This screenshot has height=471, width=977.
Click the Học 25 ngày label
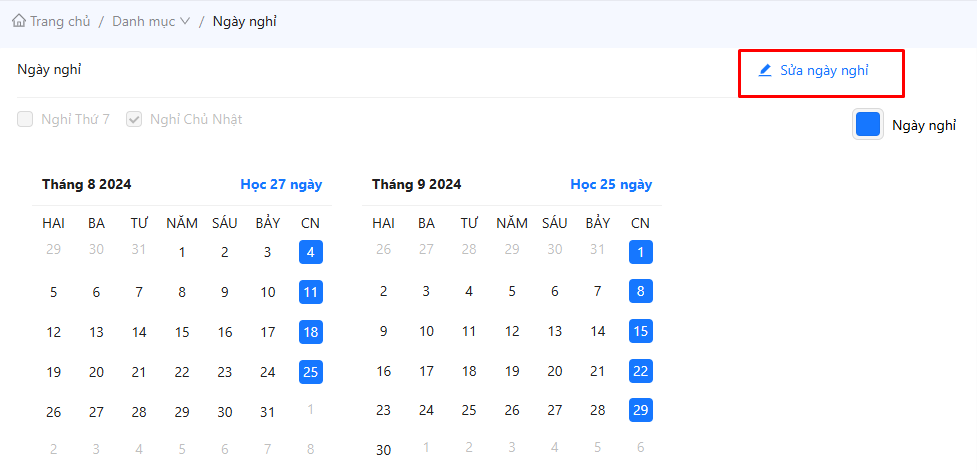611,184
